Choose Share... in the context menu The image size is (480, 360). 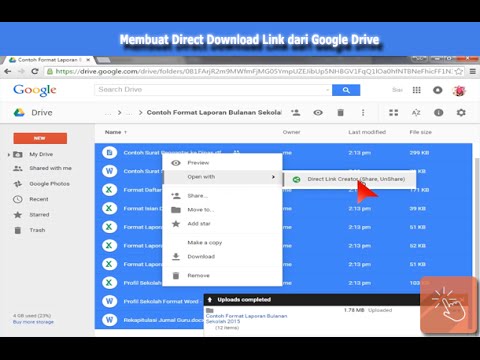[x=222, y=196]
